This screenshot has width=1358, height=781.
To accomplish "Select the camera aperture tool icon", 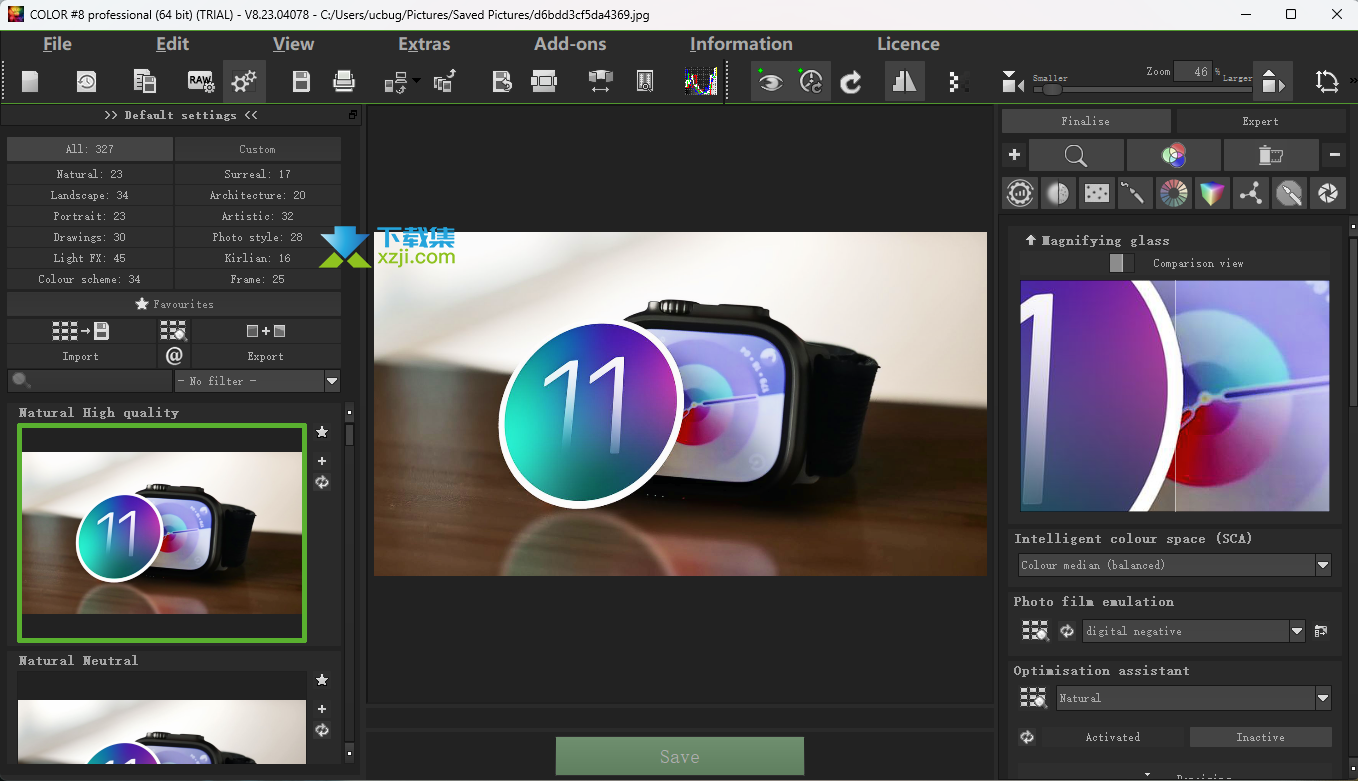I will [1328, 193].
